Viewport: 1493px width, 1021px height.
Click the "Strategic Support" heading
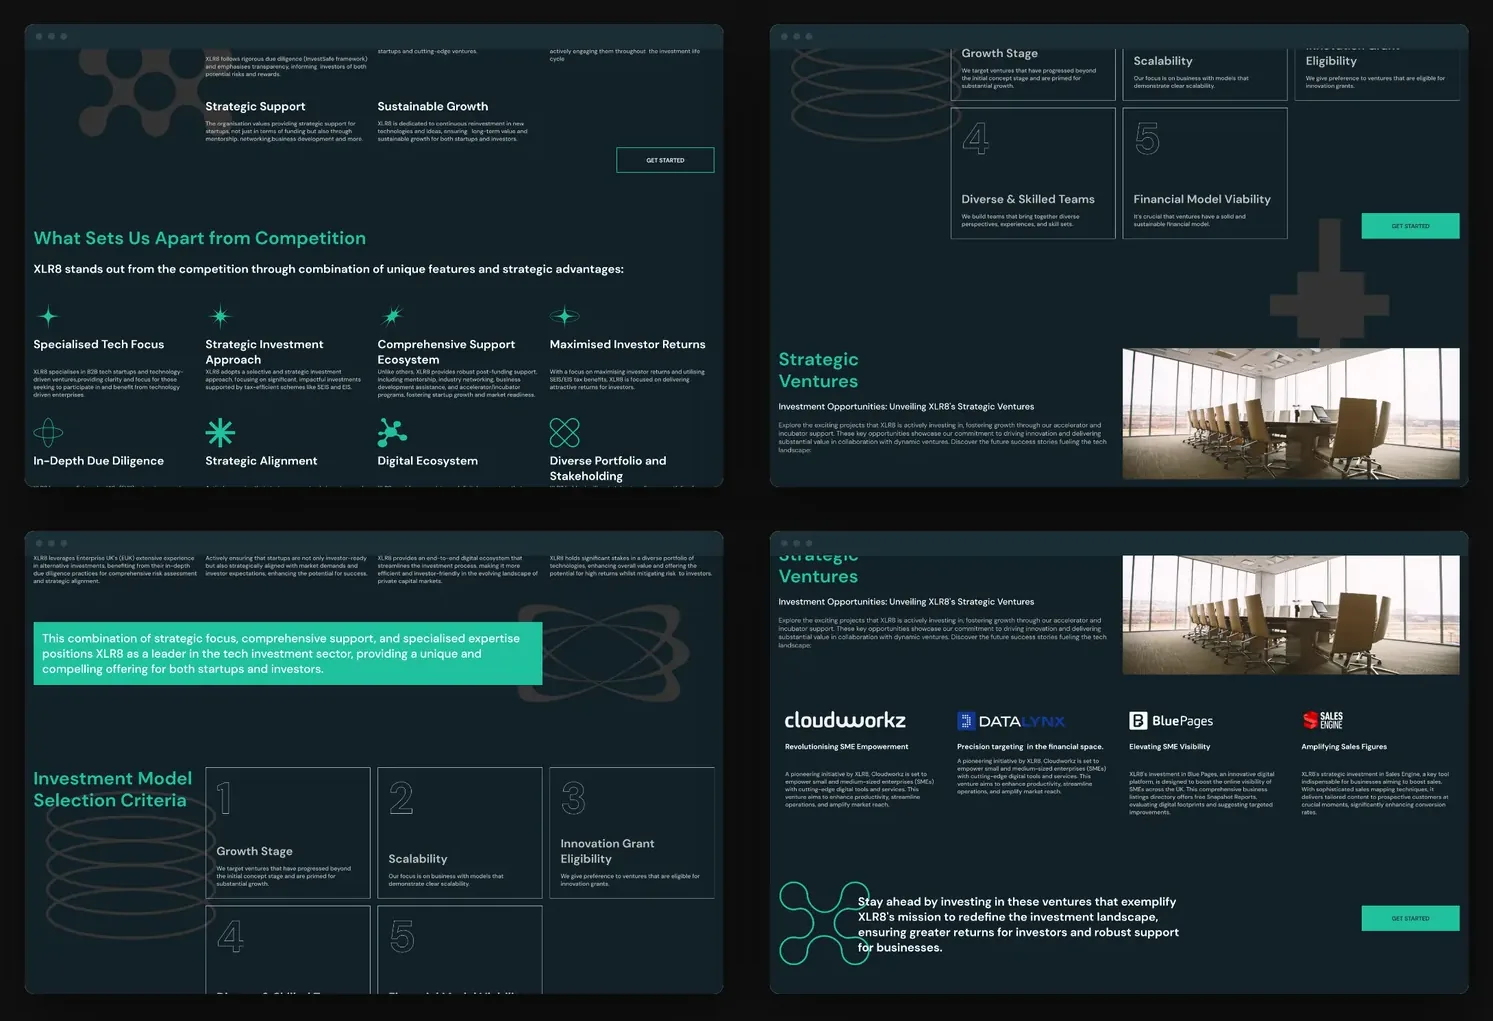[x=255, y=106]
